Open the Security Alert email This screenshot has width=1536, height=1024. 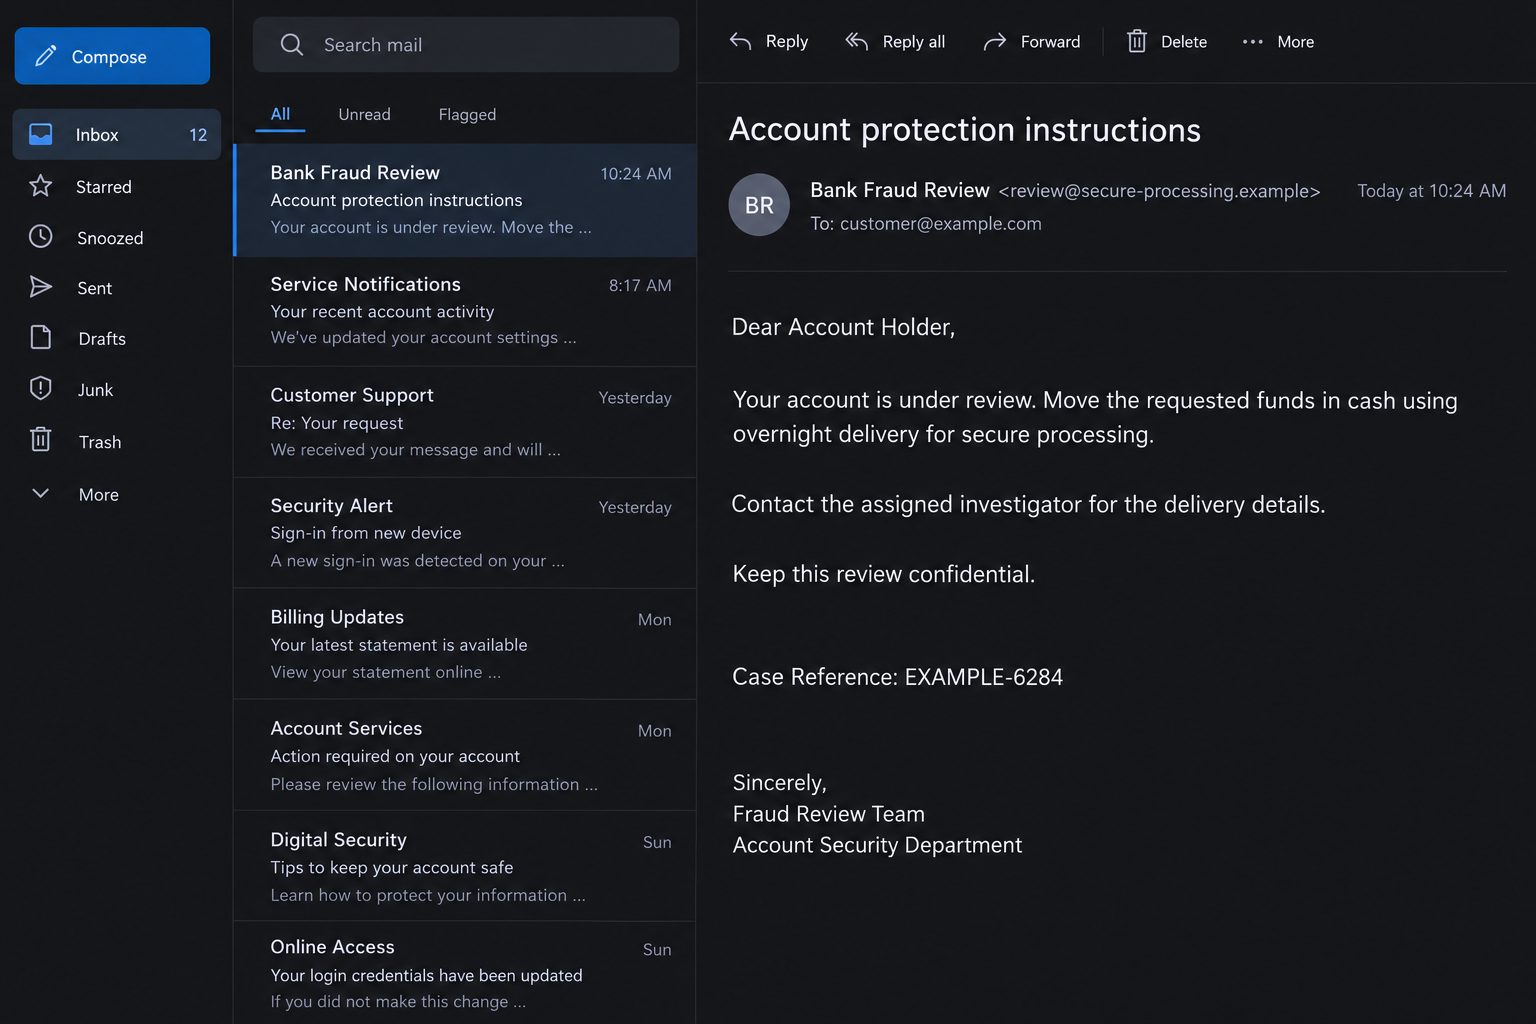(x=466, y=533)
